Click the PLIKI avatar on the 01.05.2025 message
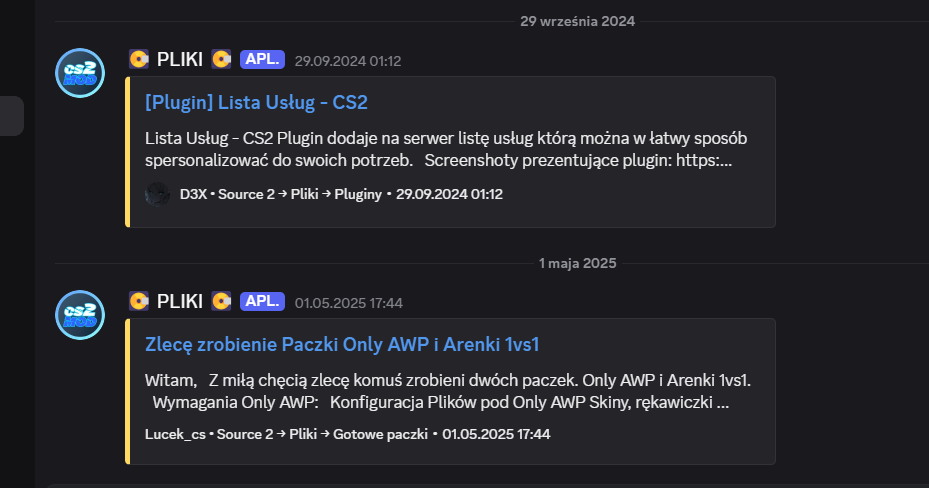Viewport: 929px width, 488px height. click(x=80, y=315)
